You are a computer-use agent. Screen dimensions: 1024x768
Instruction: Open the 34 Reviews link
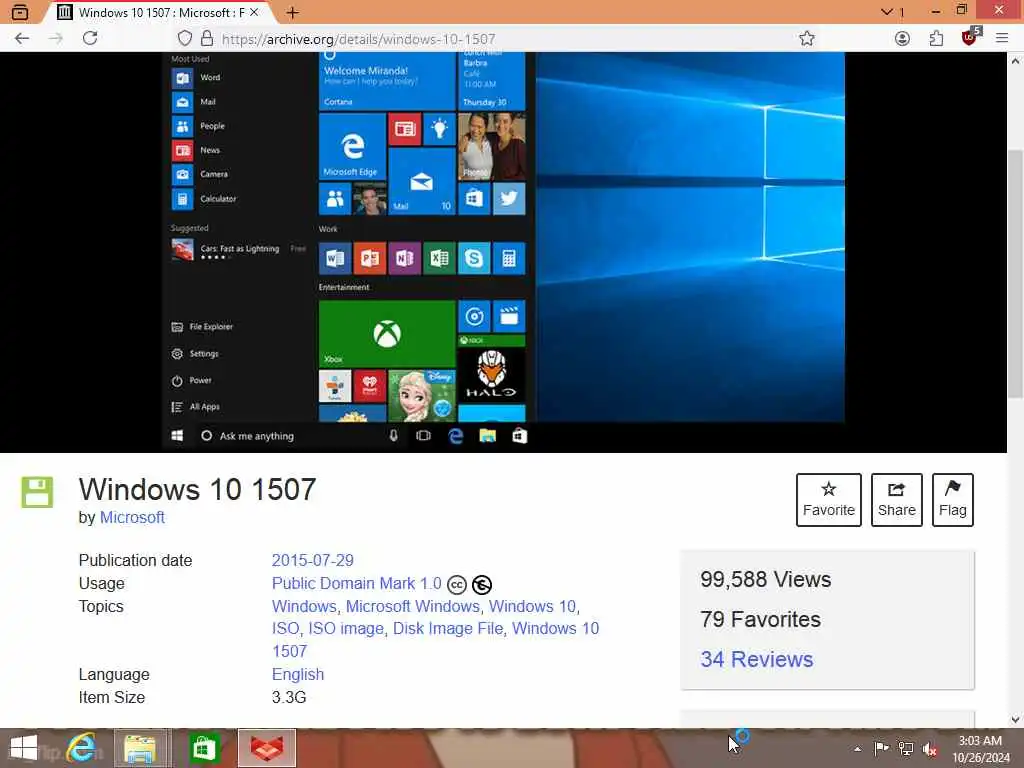coord(756,659)
